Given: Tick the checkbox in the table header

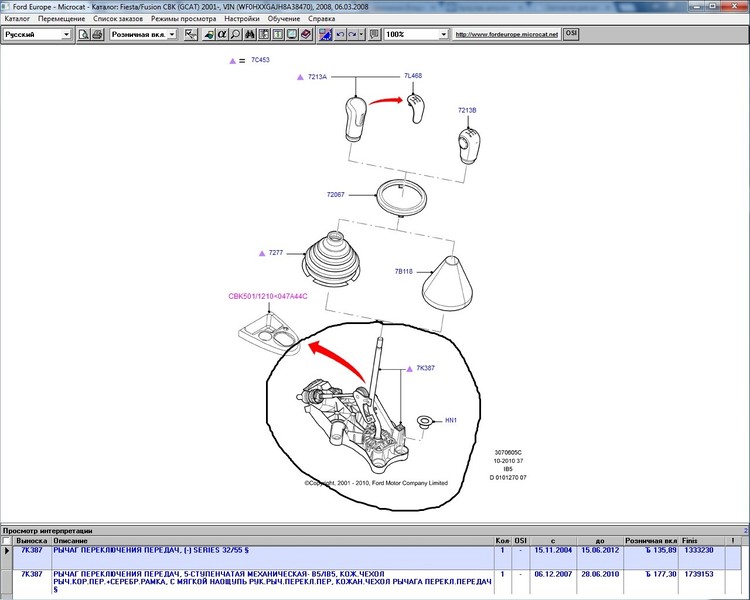Looking at the screenshot, I should pos(6,541).
